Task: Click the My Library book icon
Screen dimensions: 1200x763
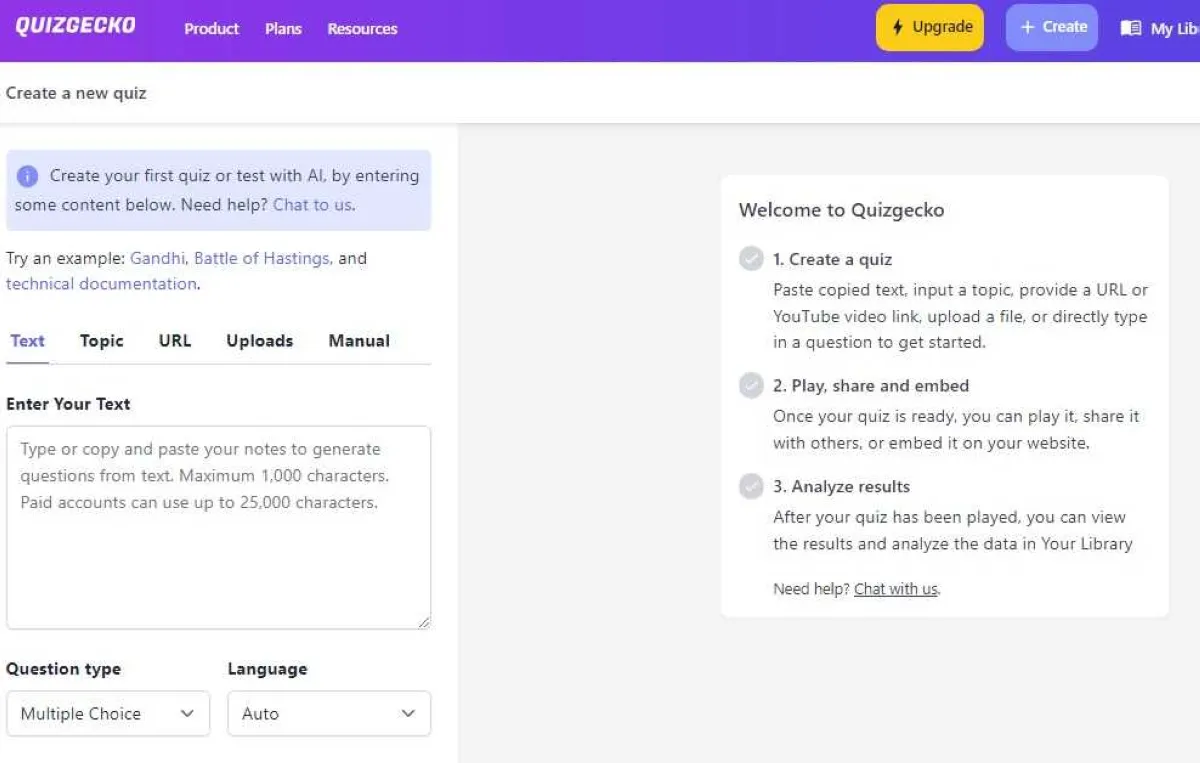Action: pyautogui.click(x=1131, y=28)
